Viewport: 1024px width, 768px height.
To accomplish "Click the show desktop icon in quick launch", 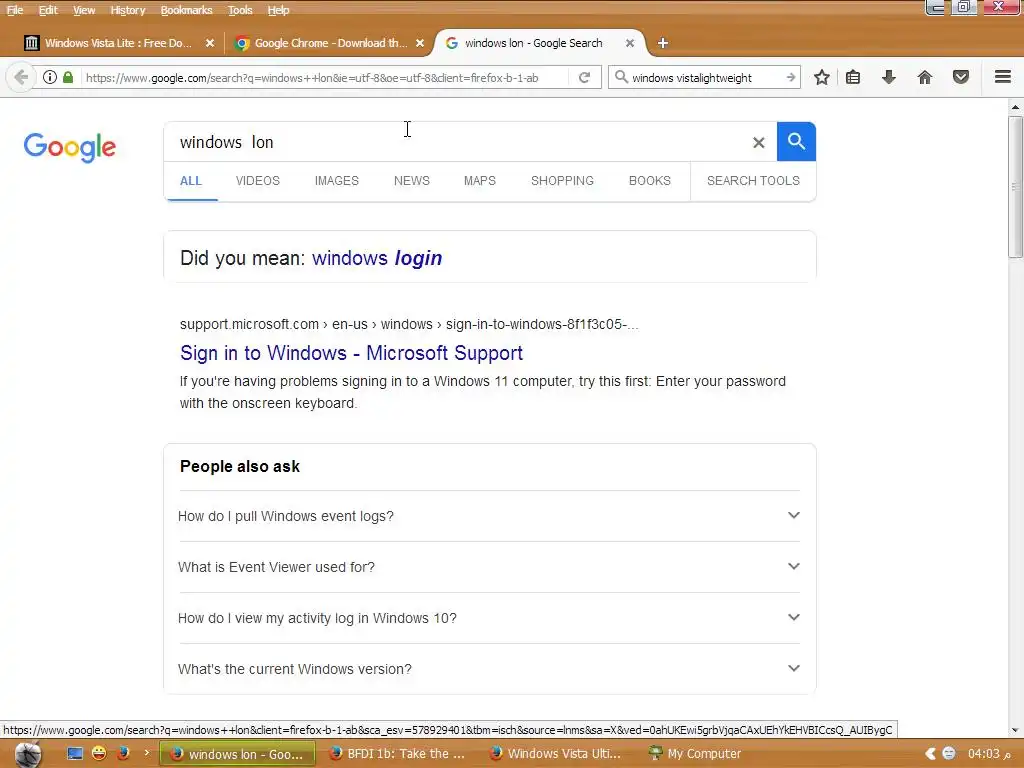I will click(75, 754).
